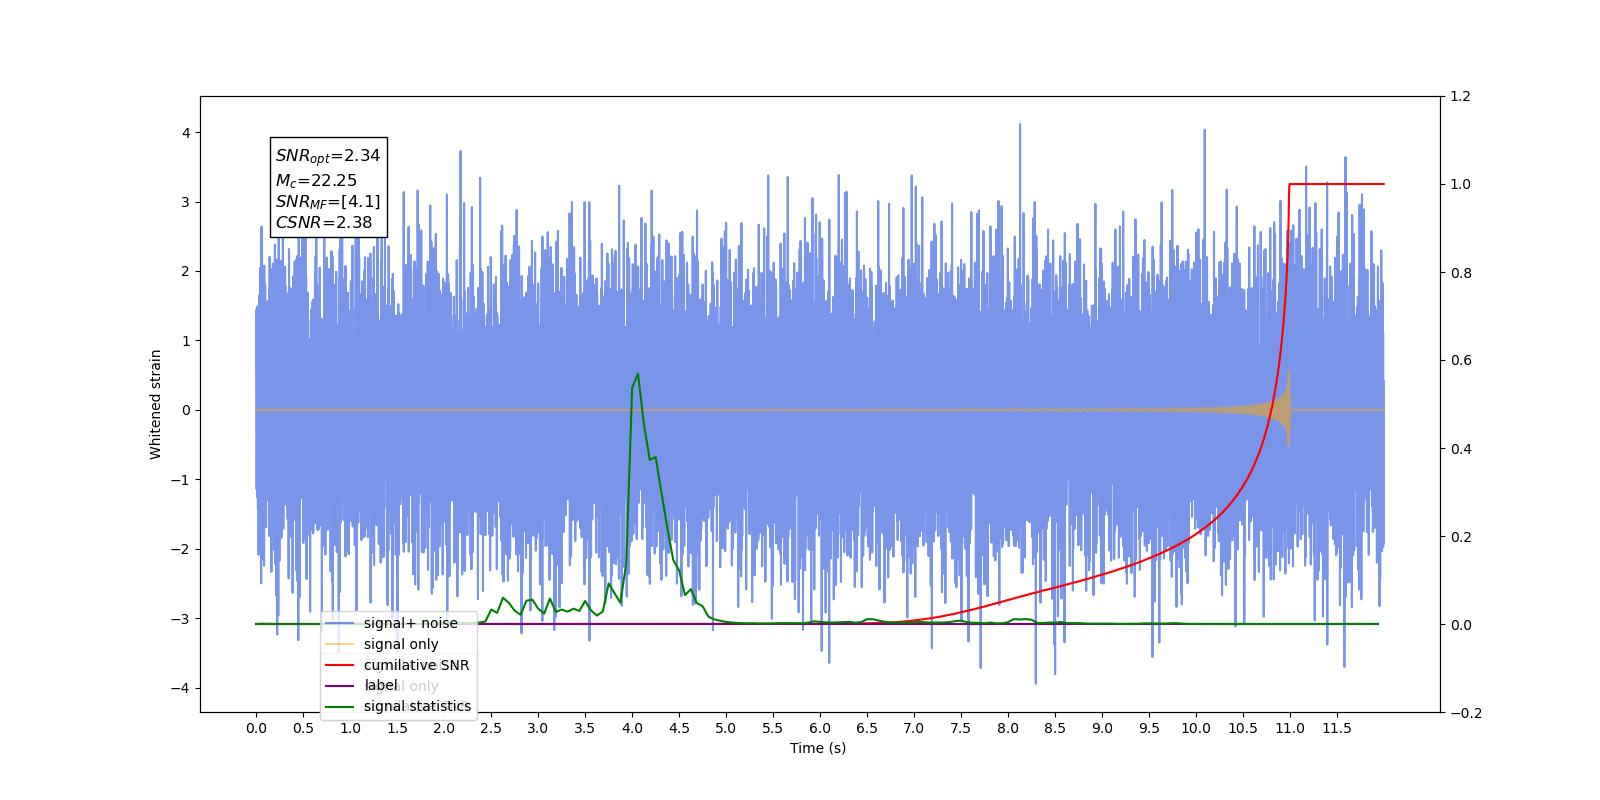Click right y-axis tick label 0.6

tap(1461, 361)
